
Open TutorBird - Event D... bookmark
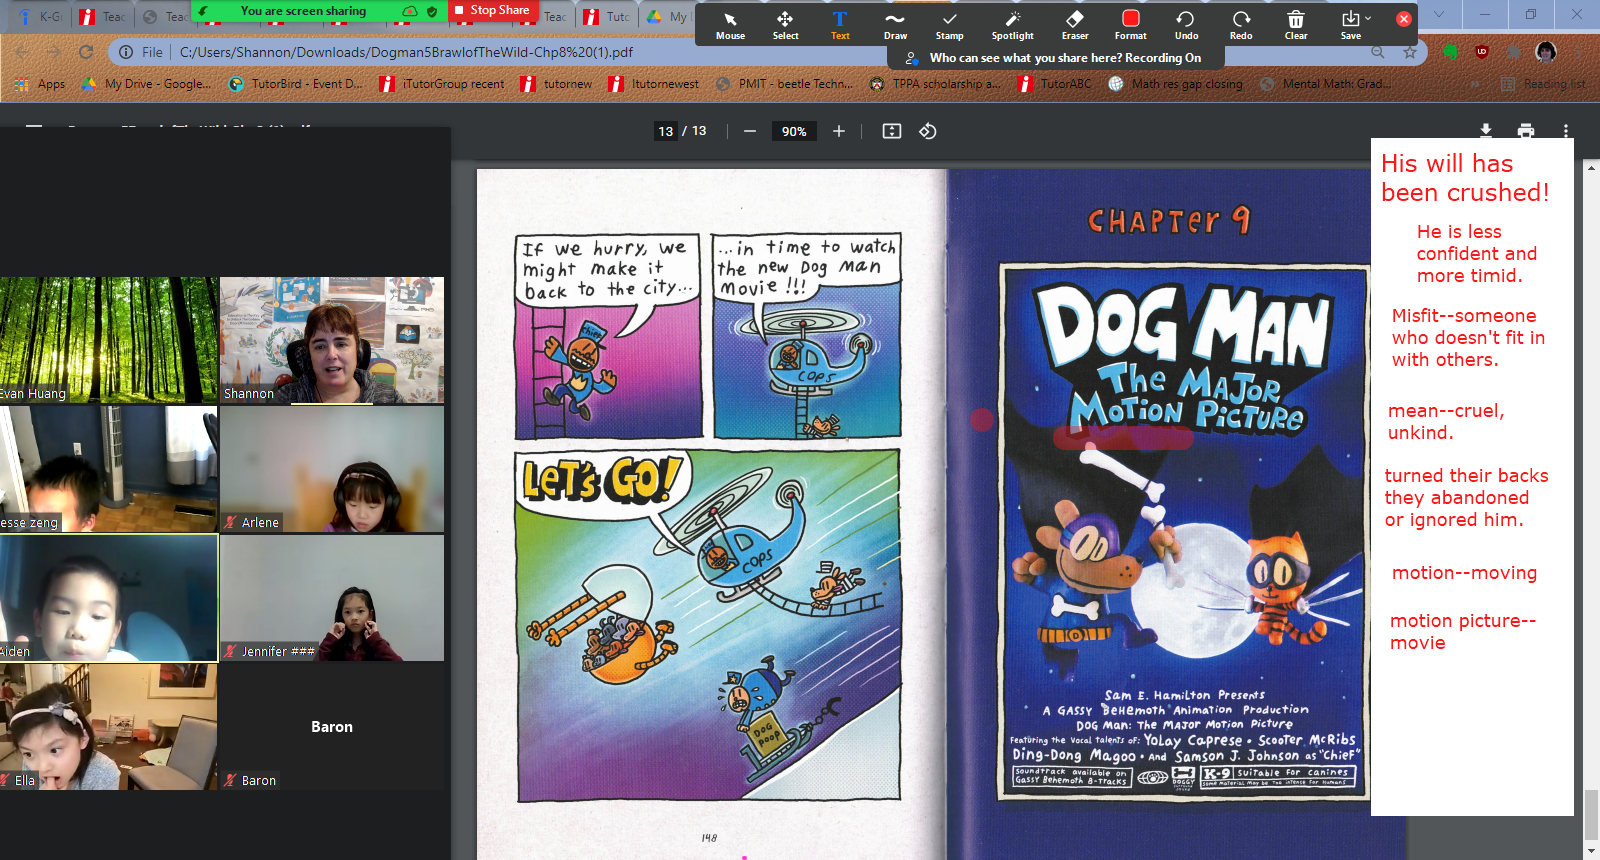296,84
